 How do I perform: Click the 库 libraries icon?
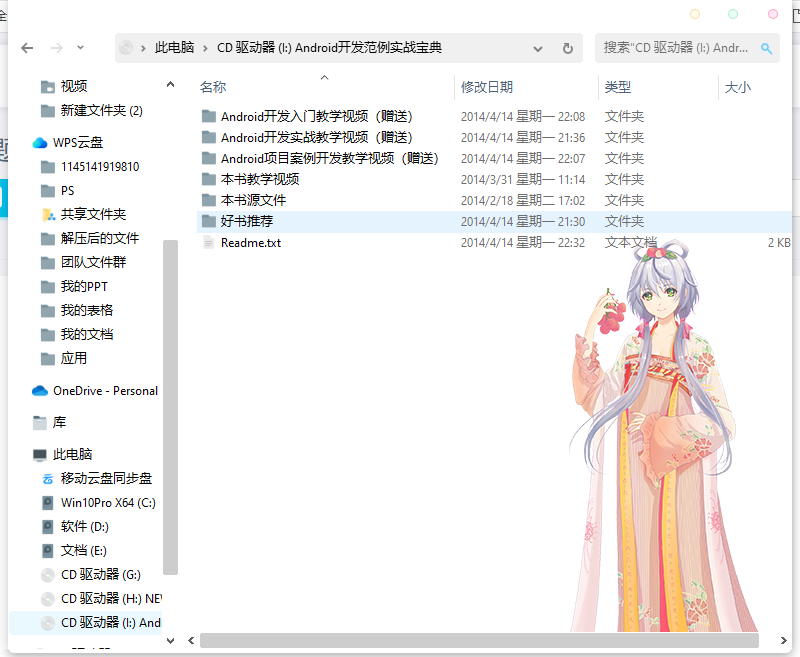click(x=40, y=422)
